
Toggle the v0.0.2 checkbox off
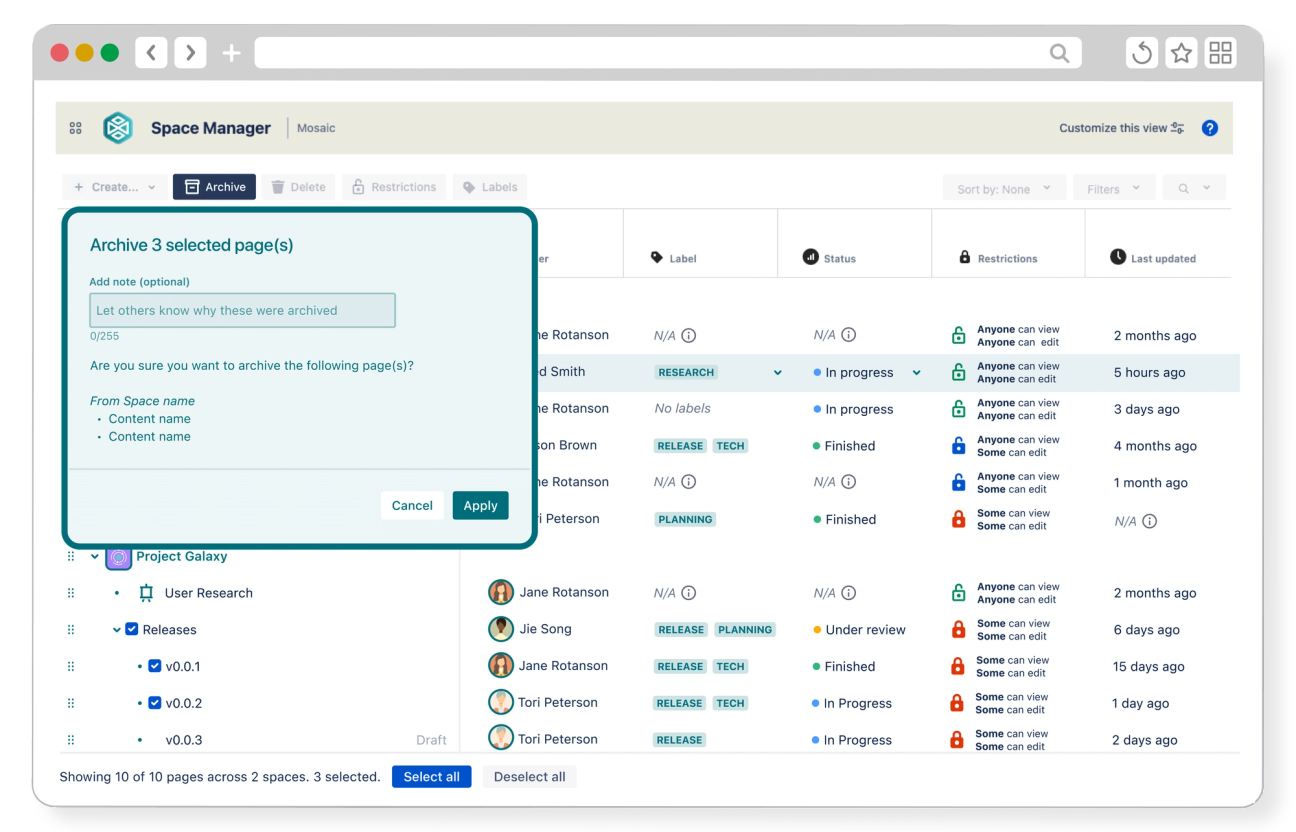tap(155, 702)
